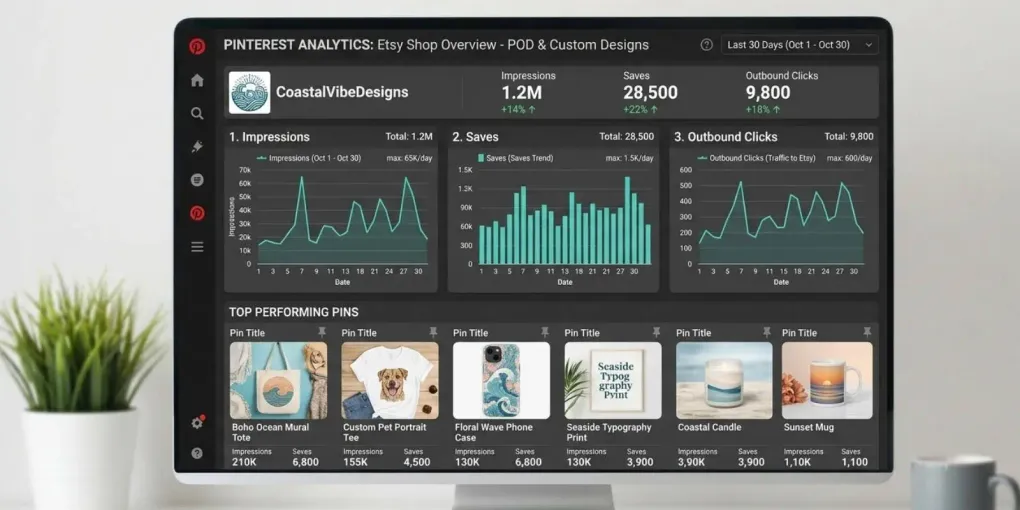This screenshot has width=1020, height=510.
Task: Click the Boho Ocean Mural Tote title
Action: [271, 433]
